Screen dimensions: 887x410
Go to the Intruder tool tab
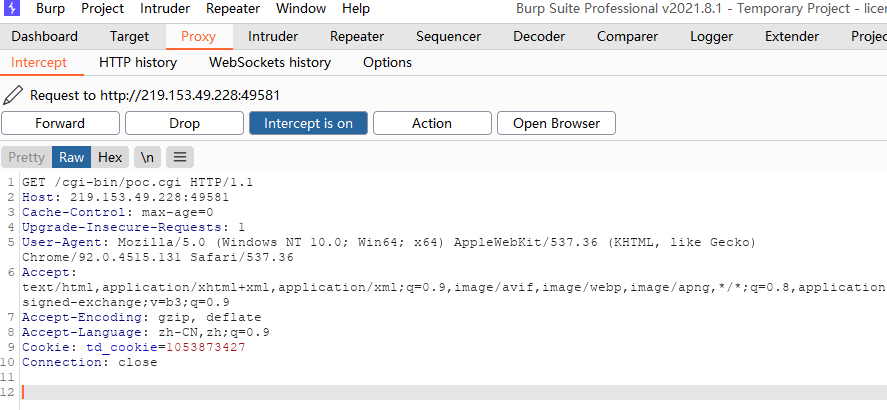(273, 37)
